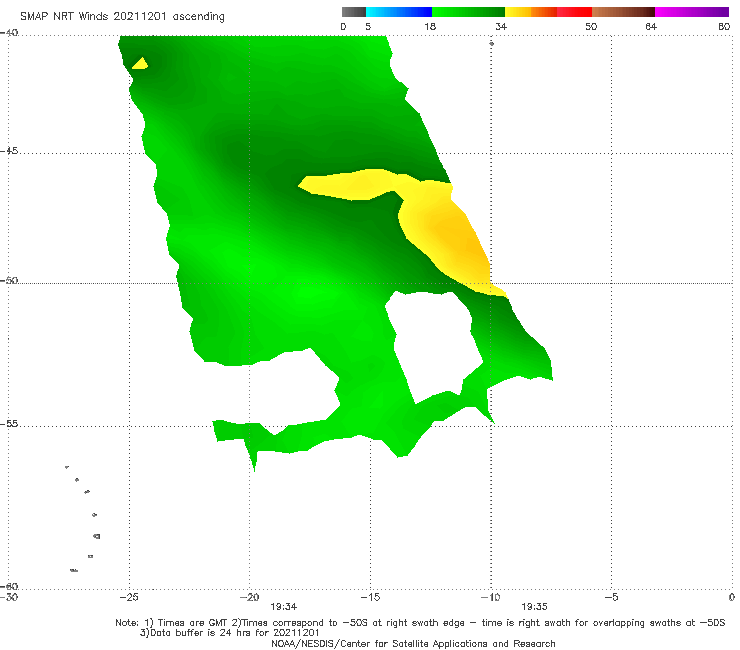
Task: Click the small yellow patch near top-left swath
Action: click(x=140, y=63)
